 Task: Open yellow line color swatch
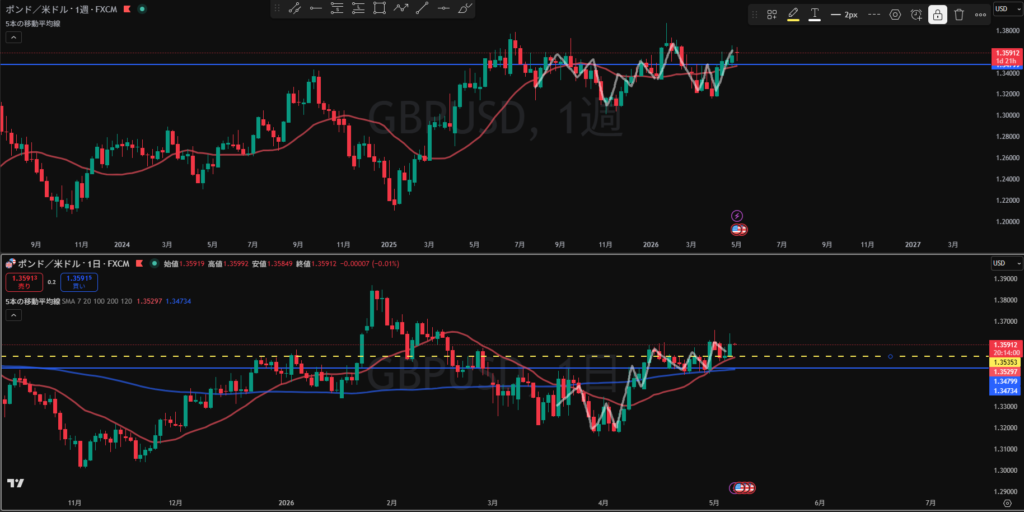[793, 14]
